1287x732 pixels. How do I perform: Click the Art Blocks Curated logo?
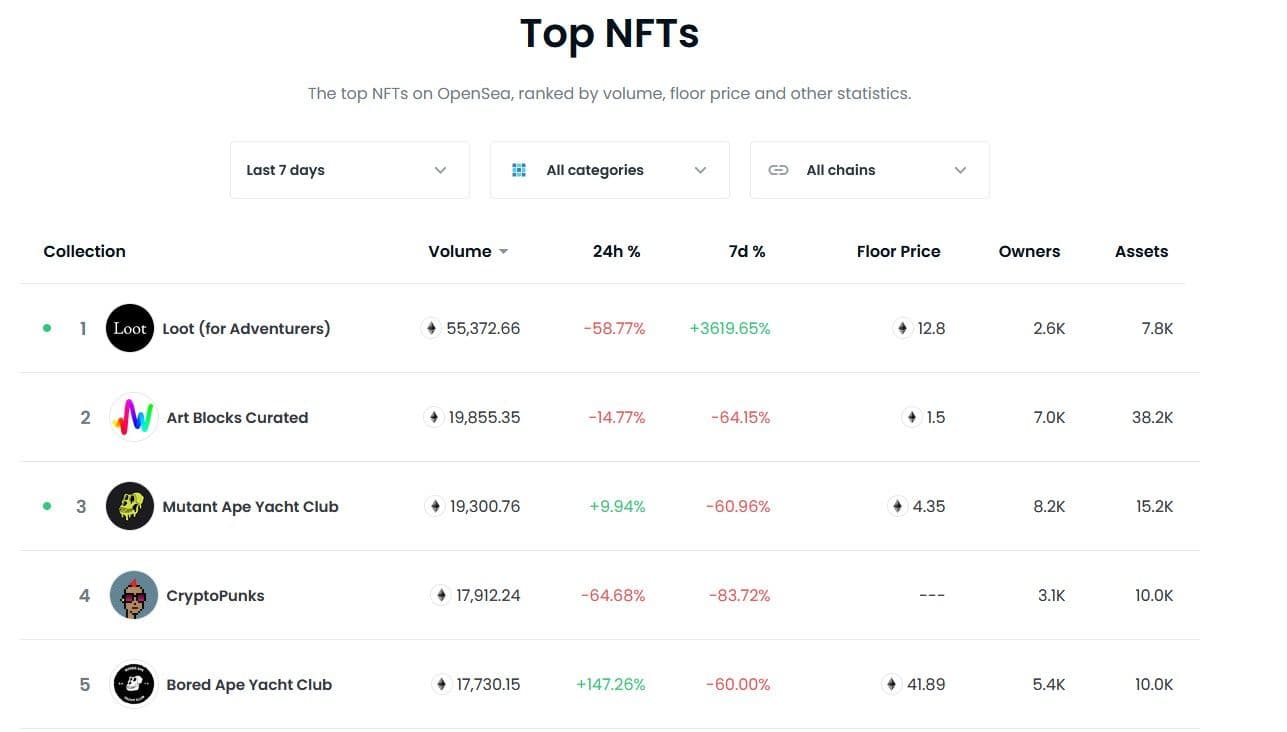click(x=133, y=417)
